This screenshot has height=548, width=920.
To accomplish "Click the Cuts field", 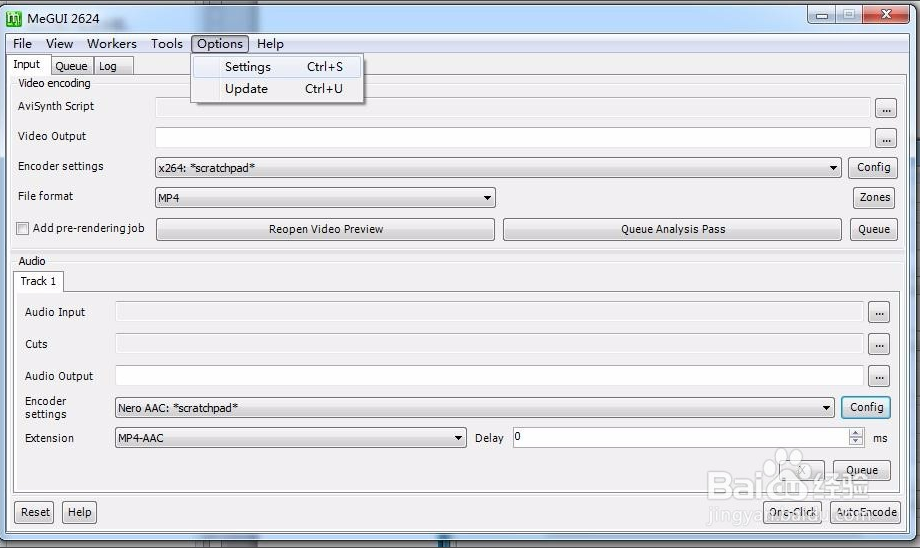I will tap(489, 343).
